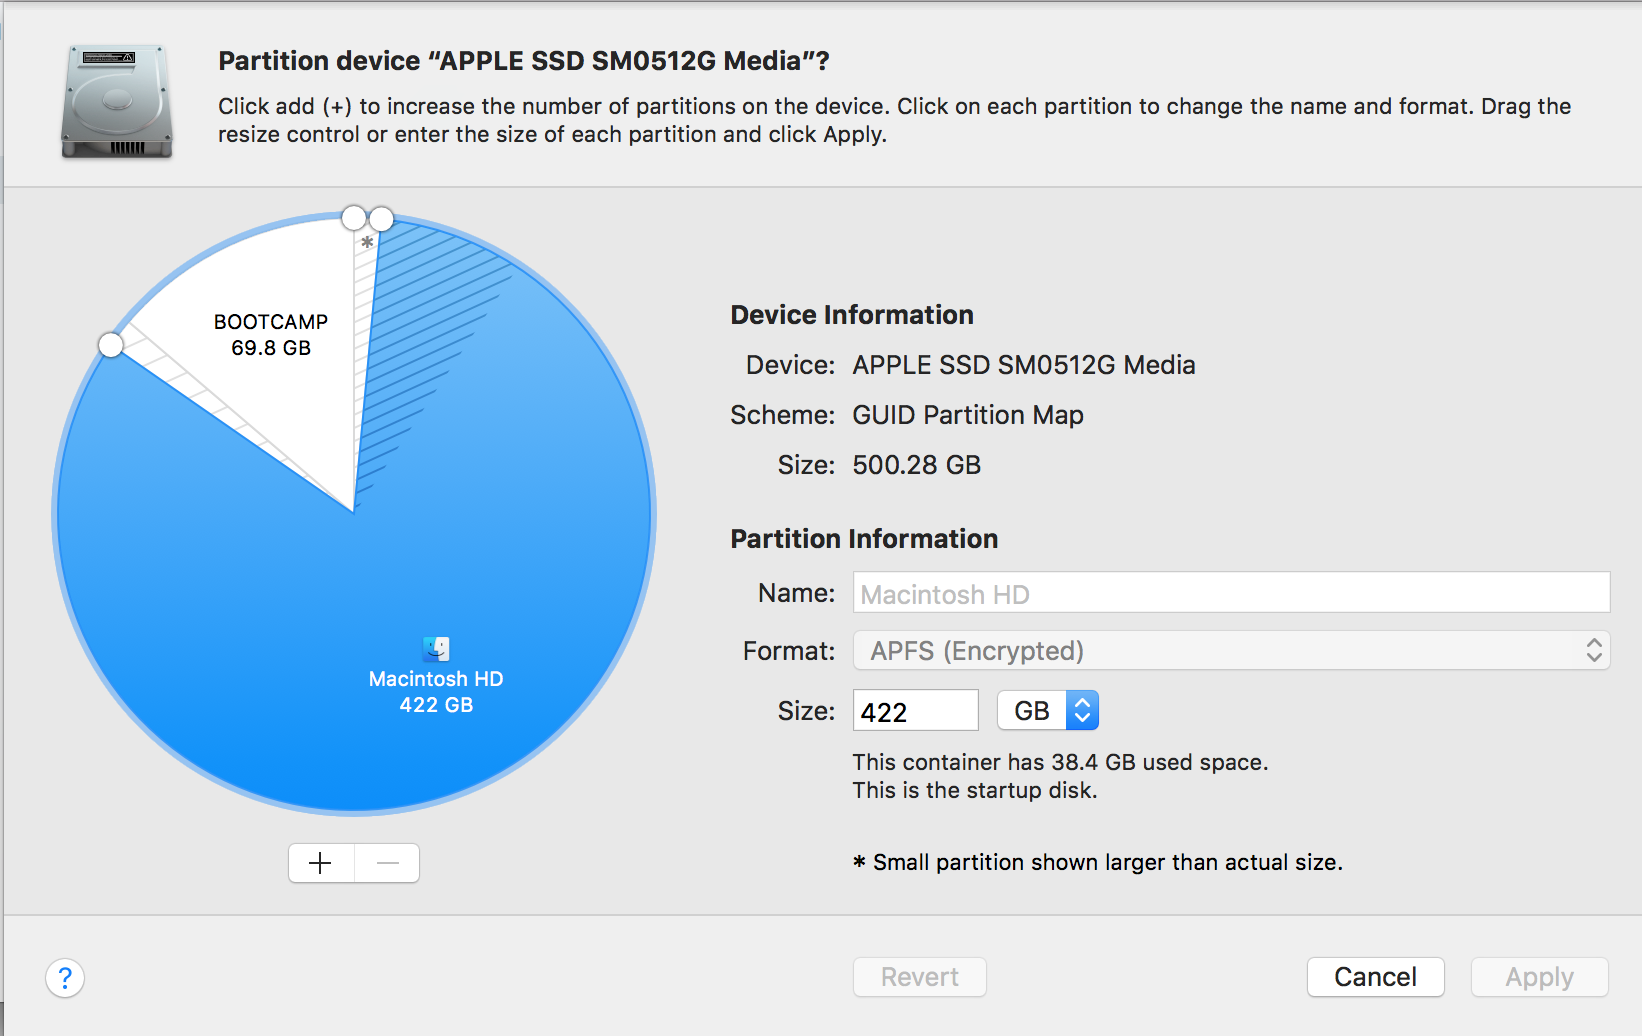Click the right resize handle at pie top
Viewport: 1642px width, 1036px height.
[x=381, y=219]
